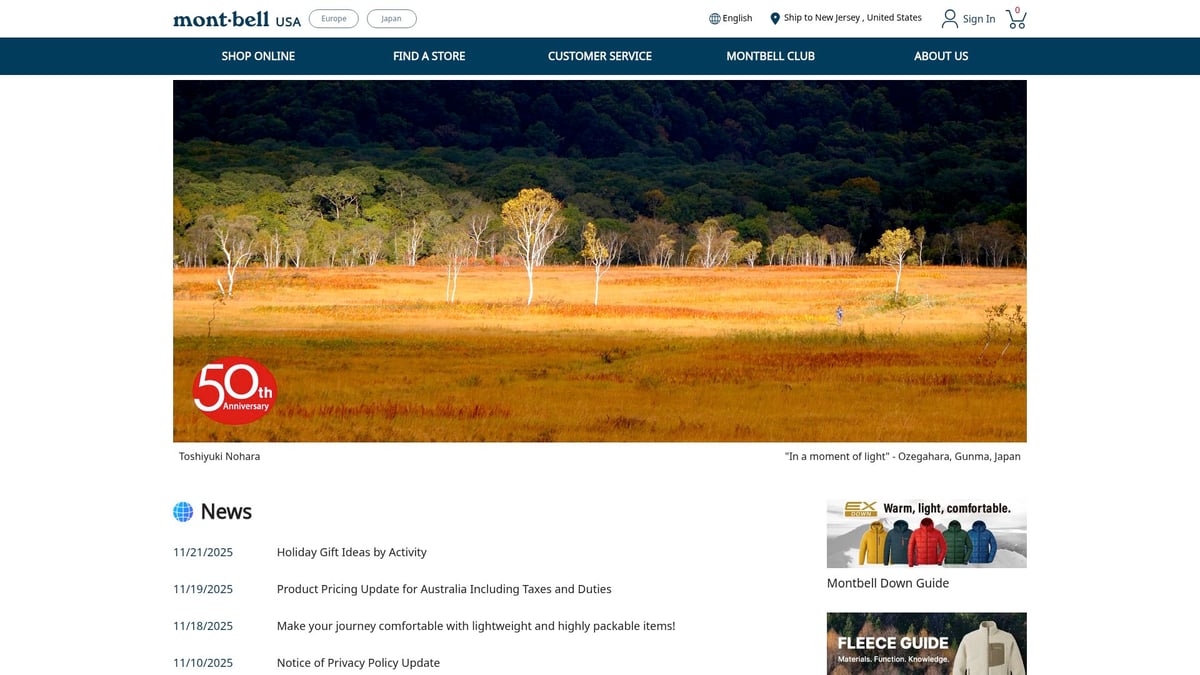This screenshot has width=1200, height=675.
Task: Change Ship to New Jersey destination
Action: point(853,18)
